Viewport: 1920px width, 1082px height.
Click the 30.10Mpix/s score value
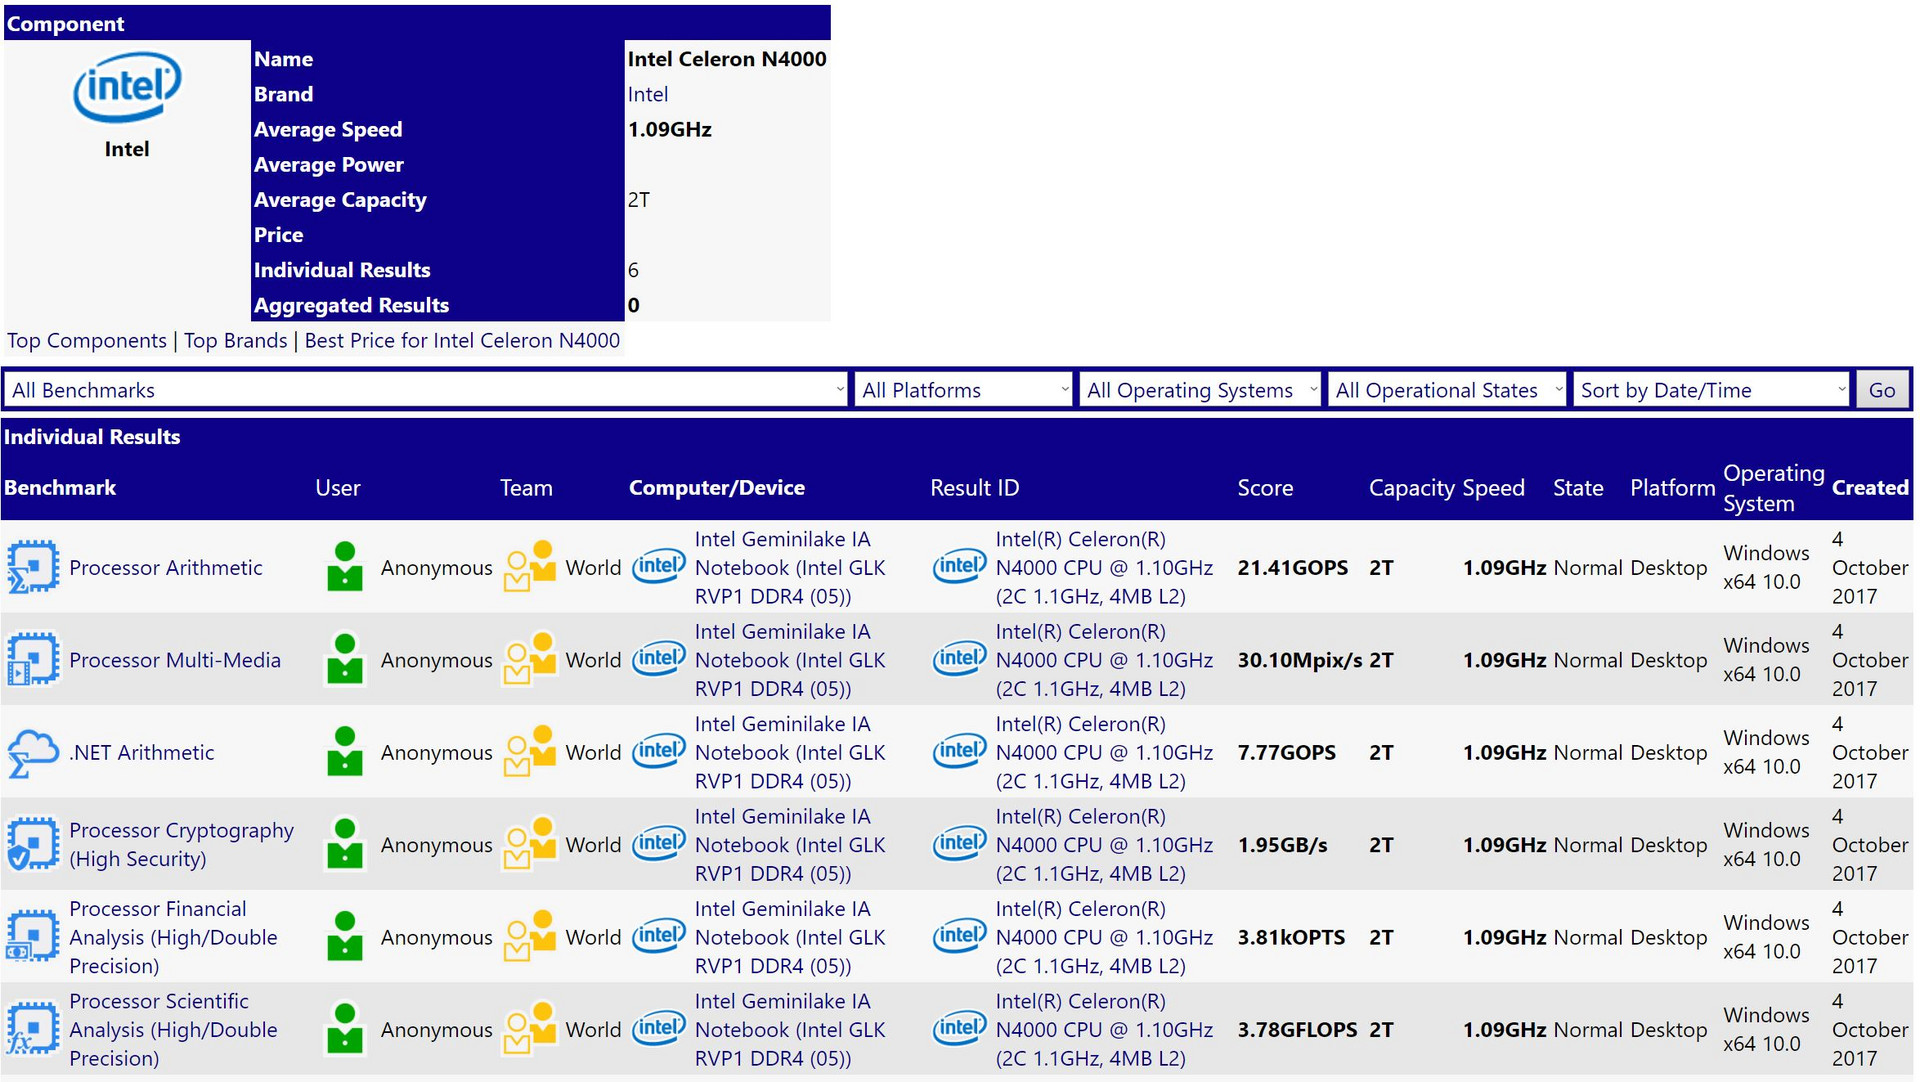1300,660
